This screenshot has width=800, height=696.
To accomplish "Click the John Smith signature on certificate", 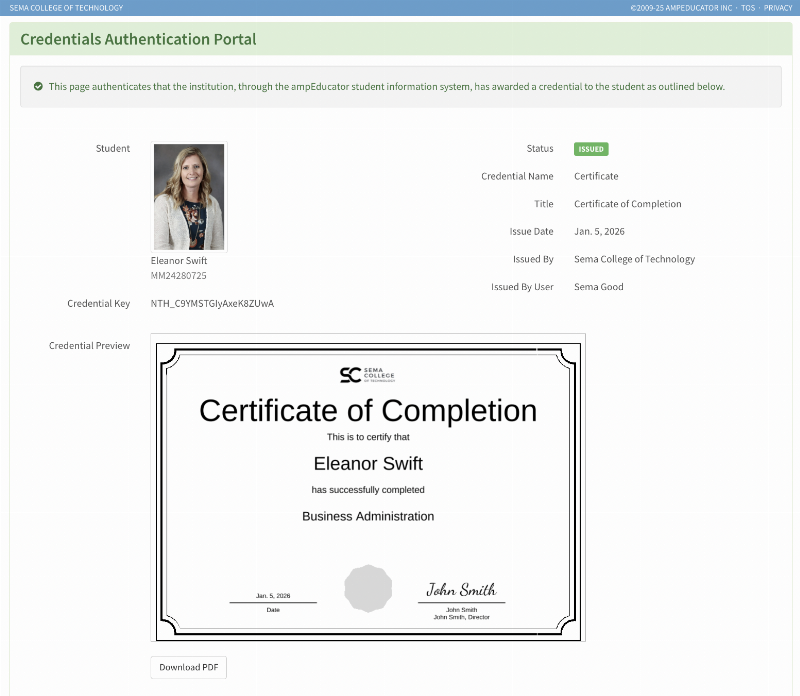I will pyautogui.click(x=461, y=589).
